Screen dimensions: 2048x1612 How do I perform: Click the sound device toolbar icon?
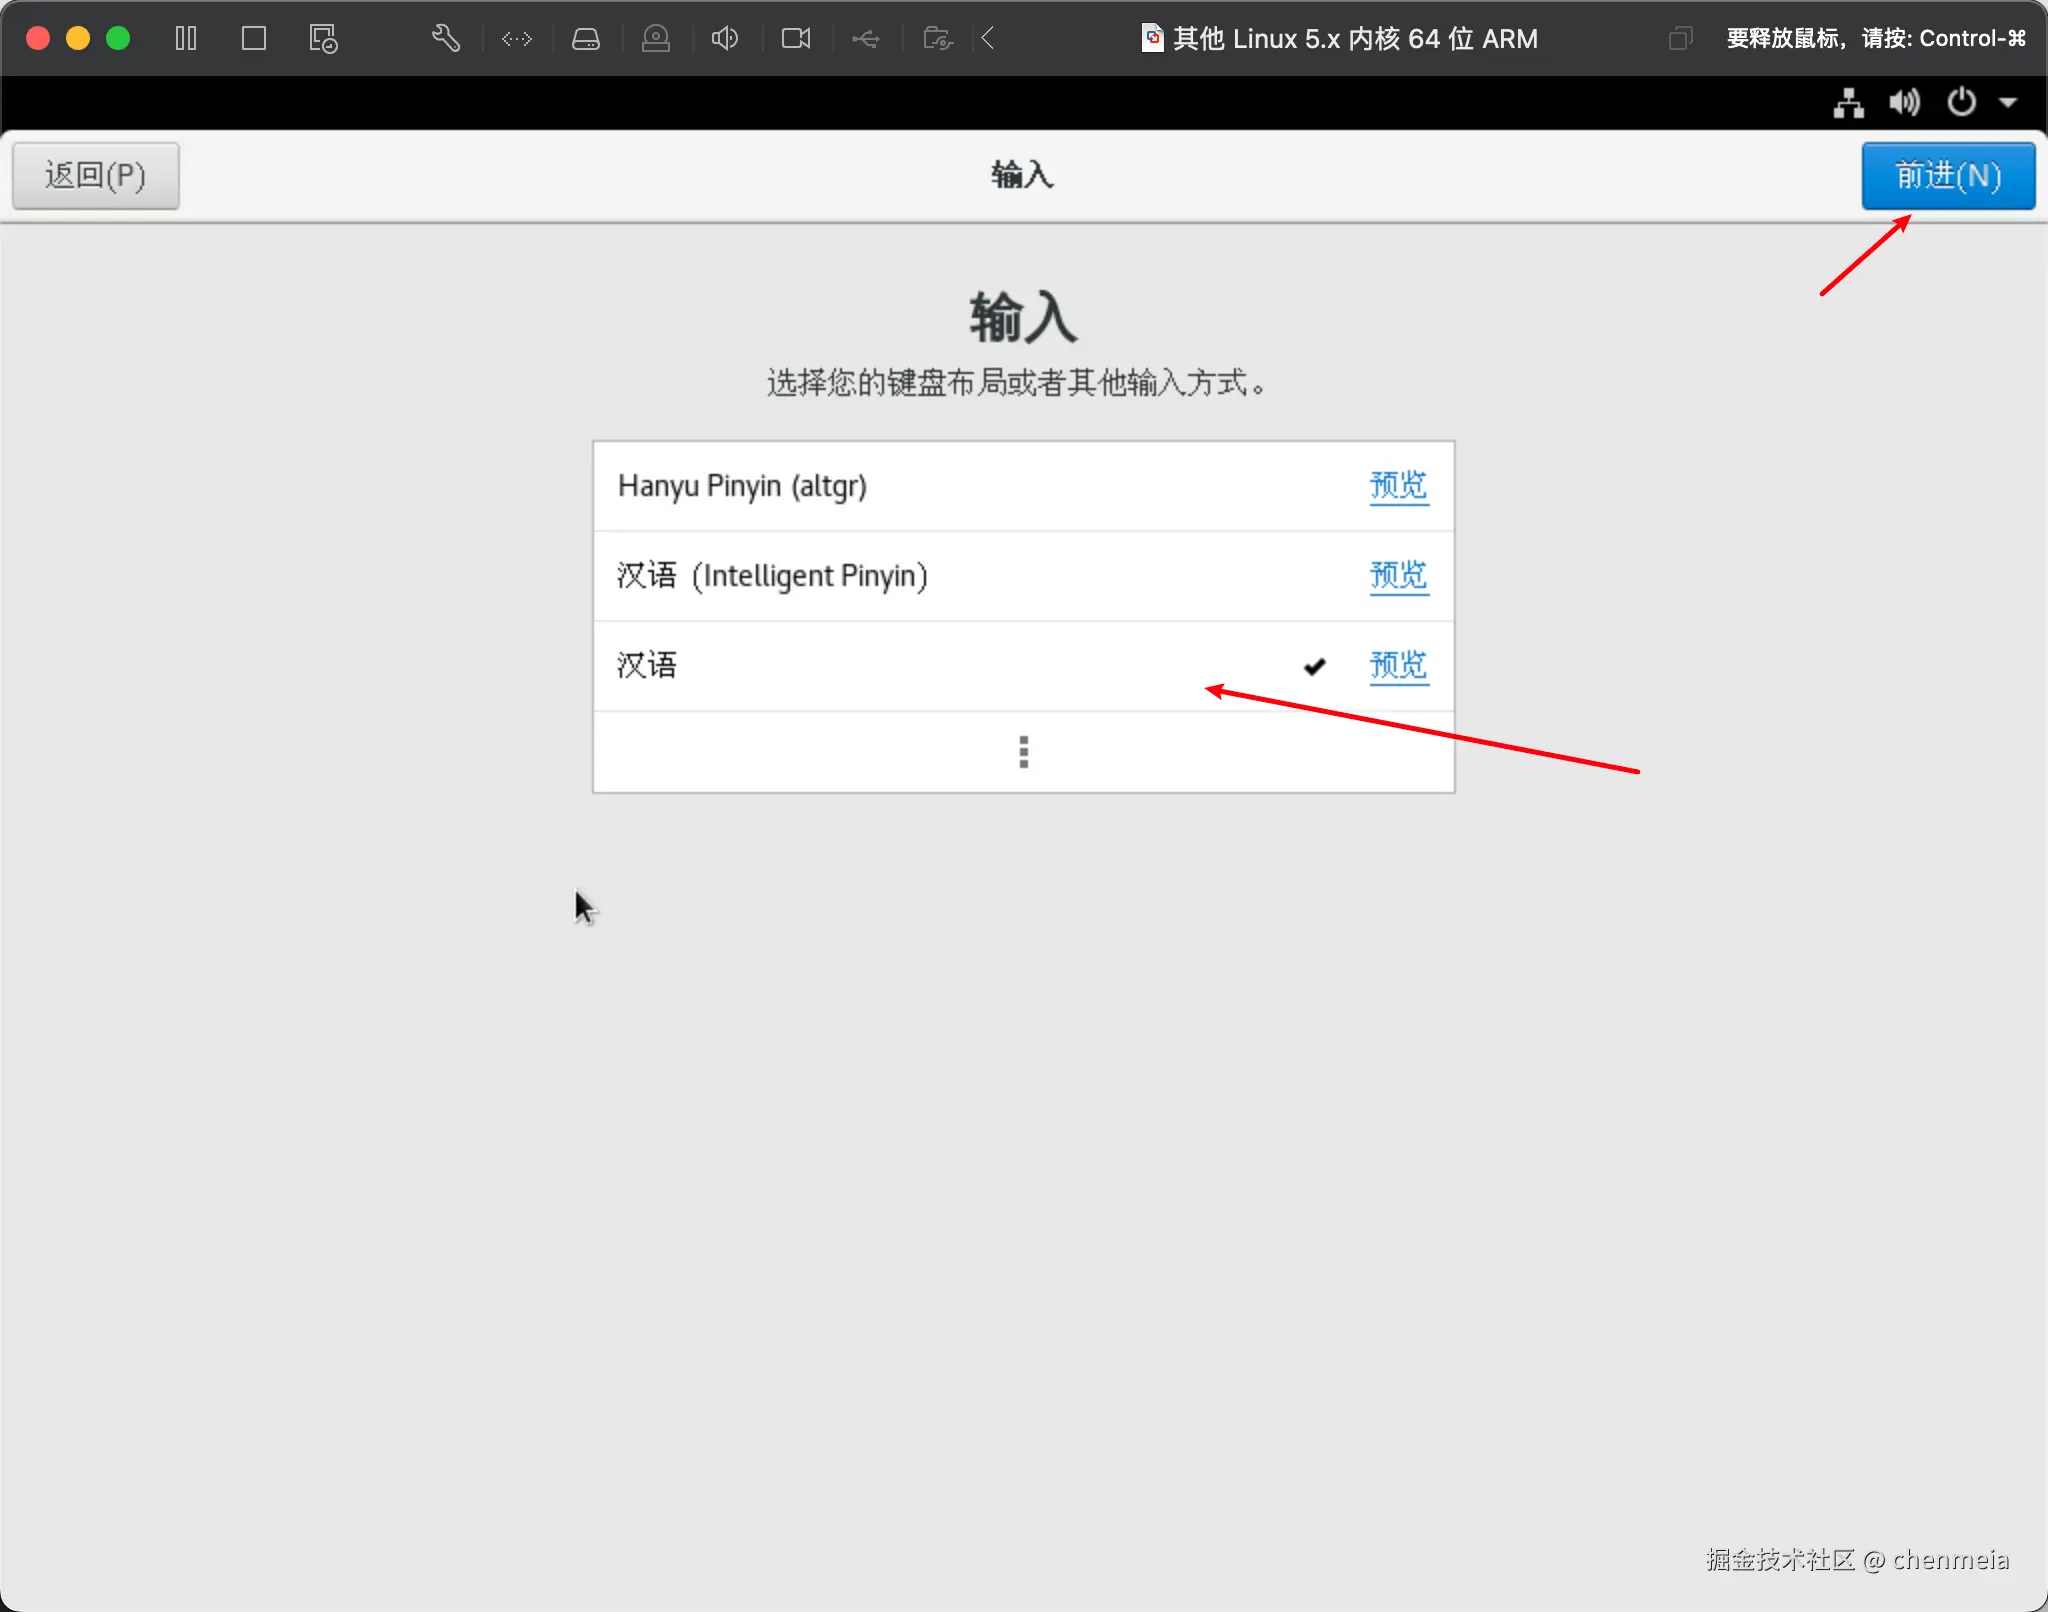(x=725, y=39)
